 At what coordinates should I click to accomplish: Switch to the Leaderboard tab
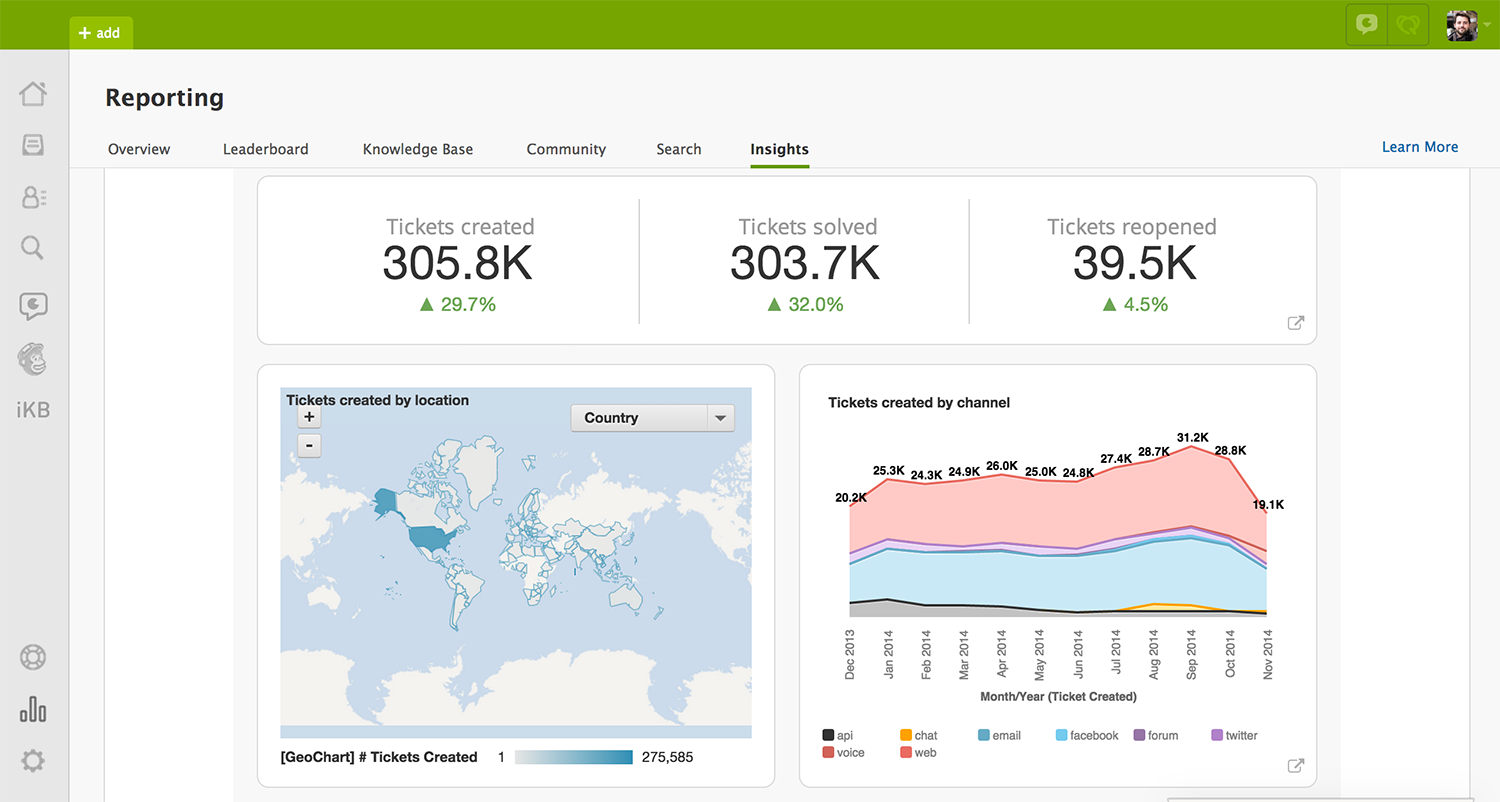point(265,149)
